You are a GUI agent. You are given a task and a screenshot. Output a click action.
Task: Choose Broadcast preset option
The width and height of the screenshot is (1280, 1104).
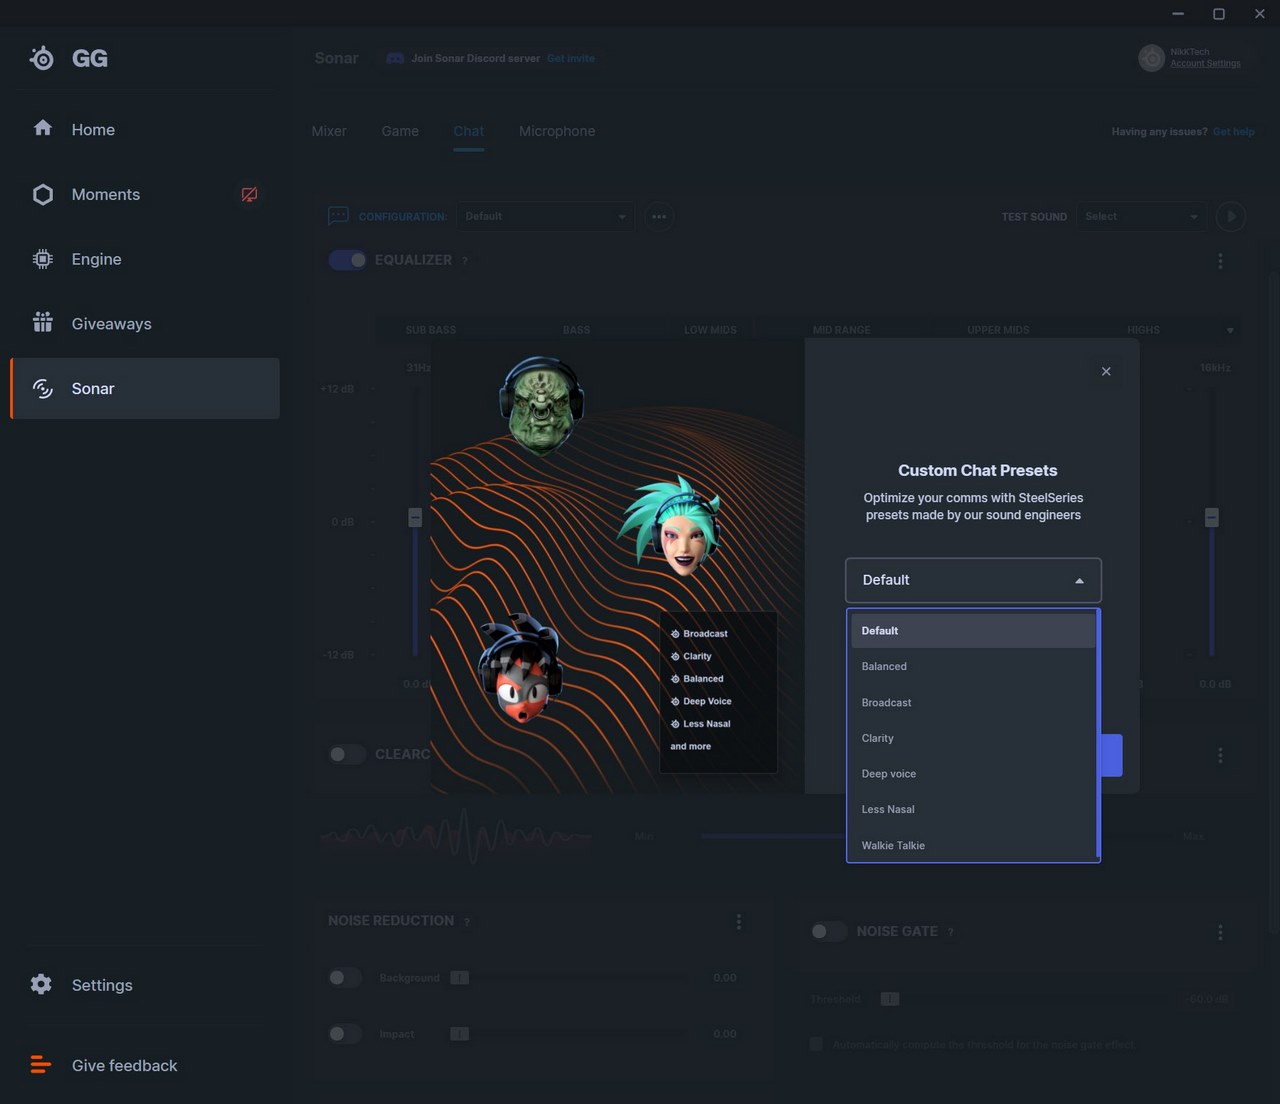[x=973, y=702]
